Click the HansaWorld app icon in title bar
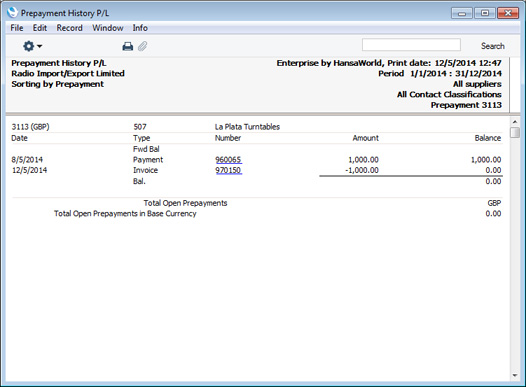This screenshot has height=387, width=526. [x=12, y=12]
